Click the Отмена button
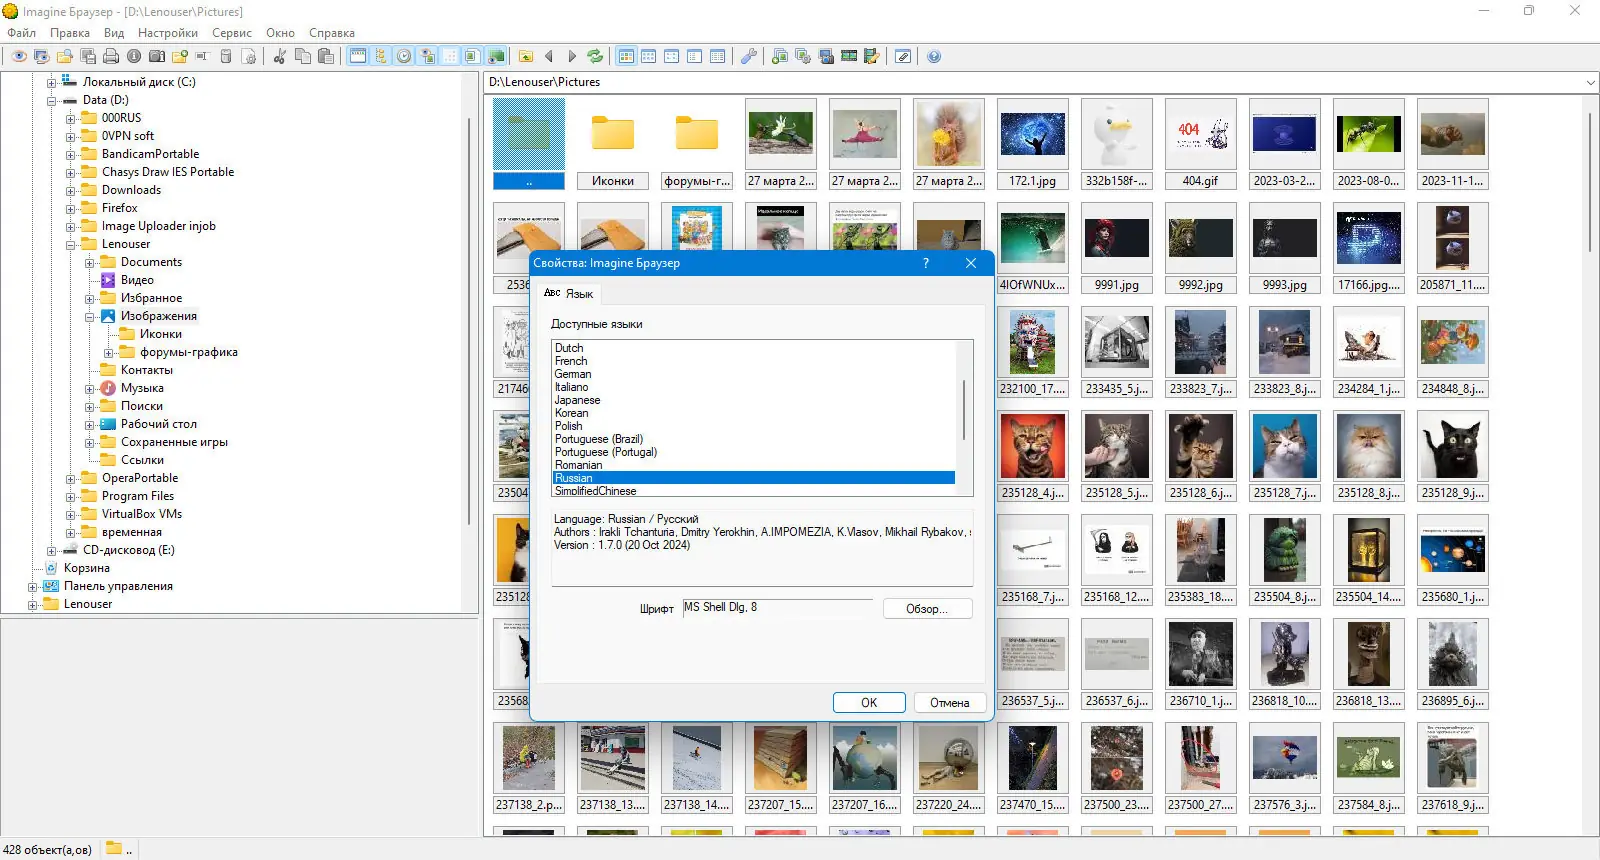 (x=950, y=703)
